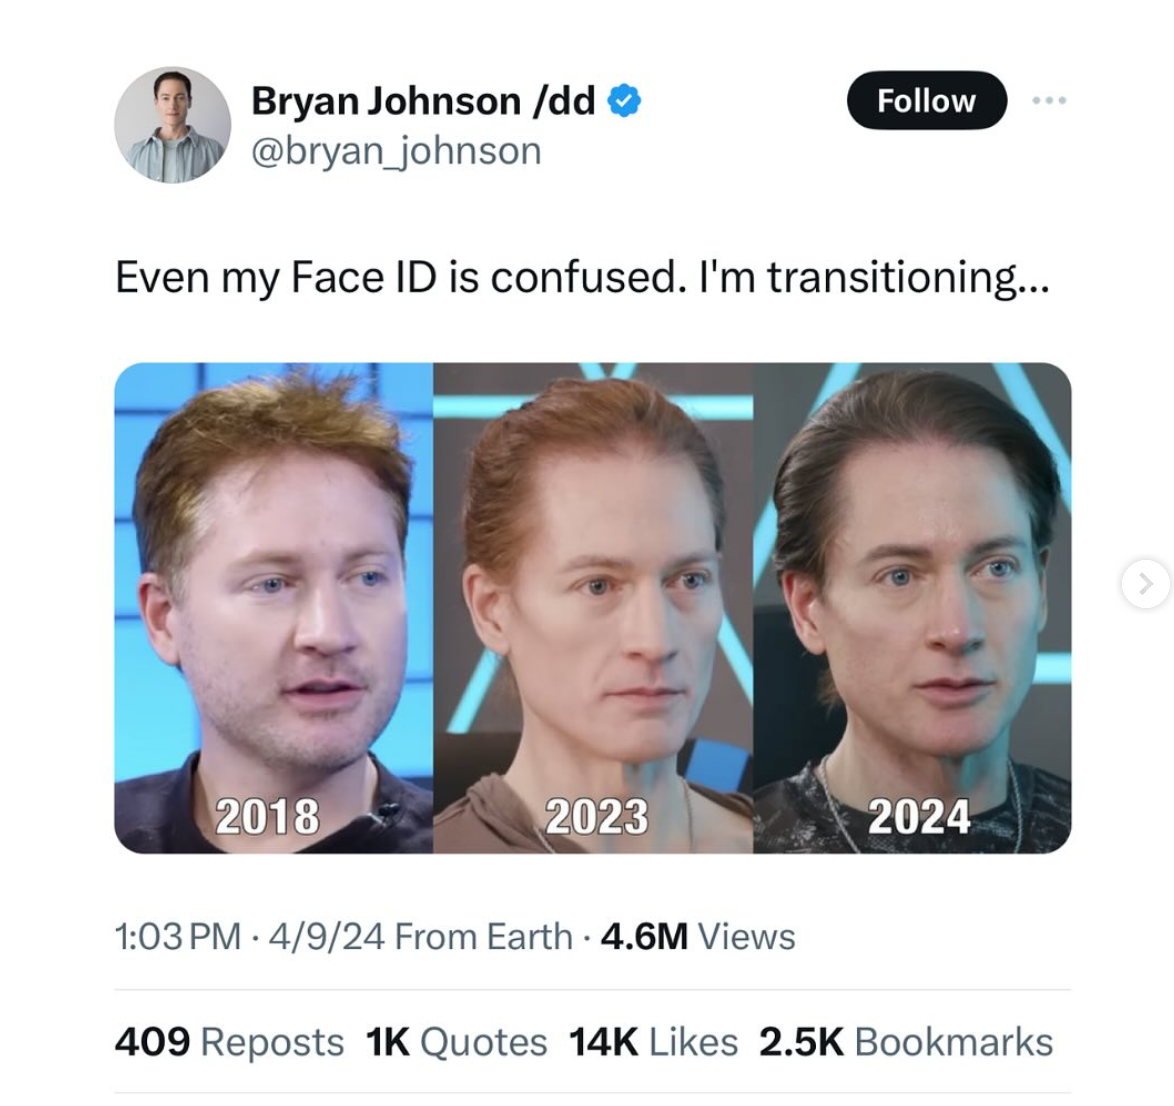Open the 2.5K Bookmarks count
This screenshot has width=1174, height=1106.
[x=906, y=1042]
